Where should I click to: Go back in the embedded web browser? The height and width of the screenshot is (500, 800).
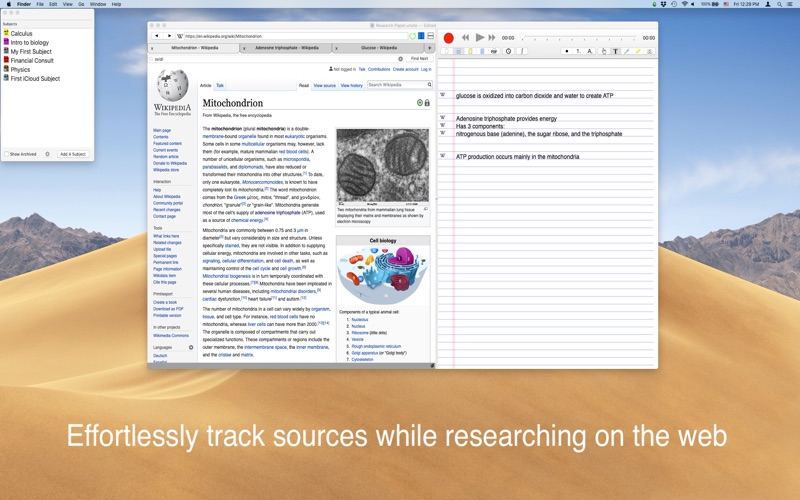click(x=157, y=36)
